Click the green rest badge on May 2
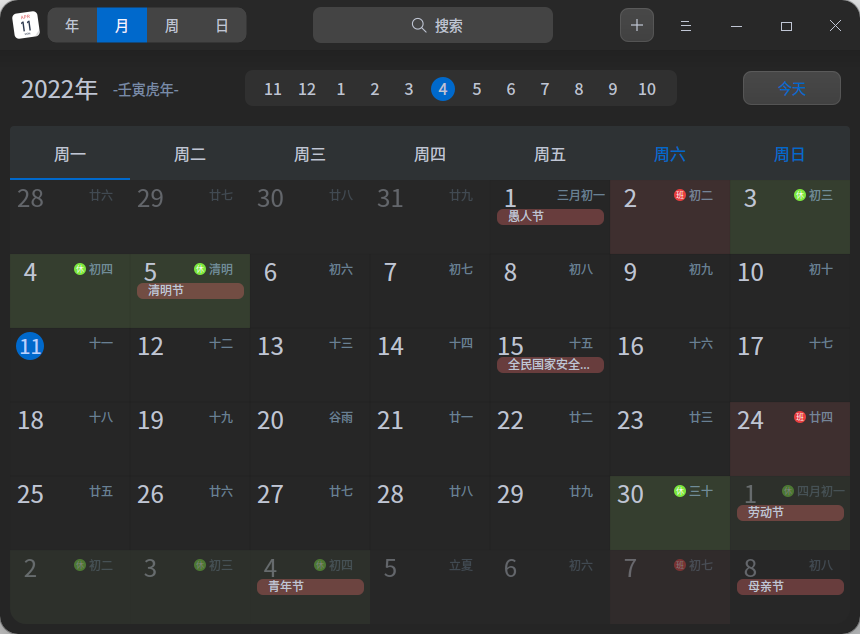This screenshot has width=860, height=634. (80, 565)
